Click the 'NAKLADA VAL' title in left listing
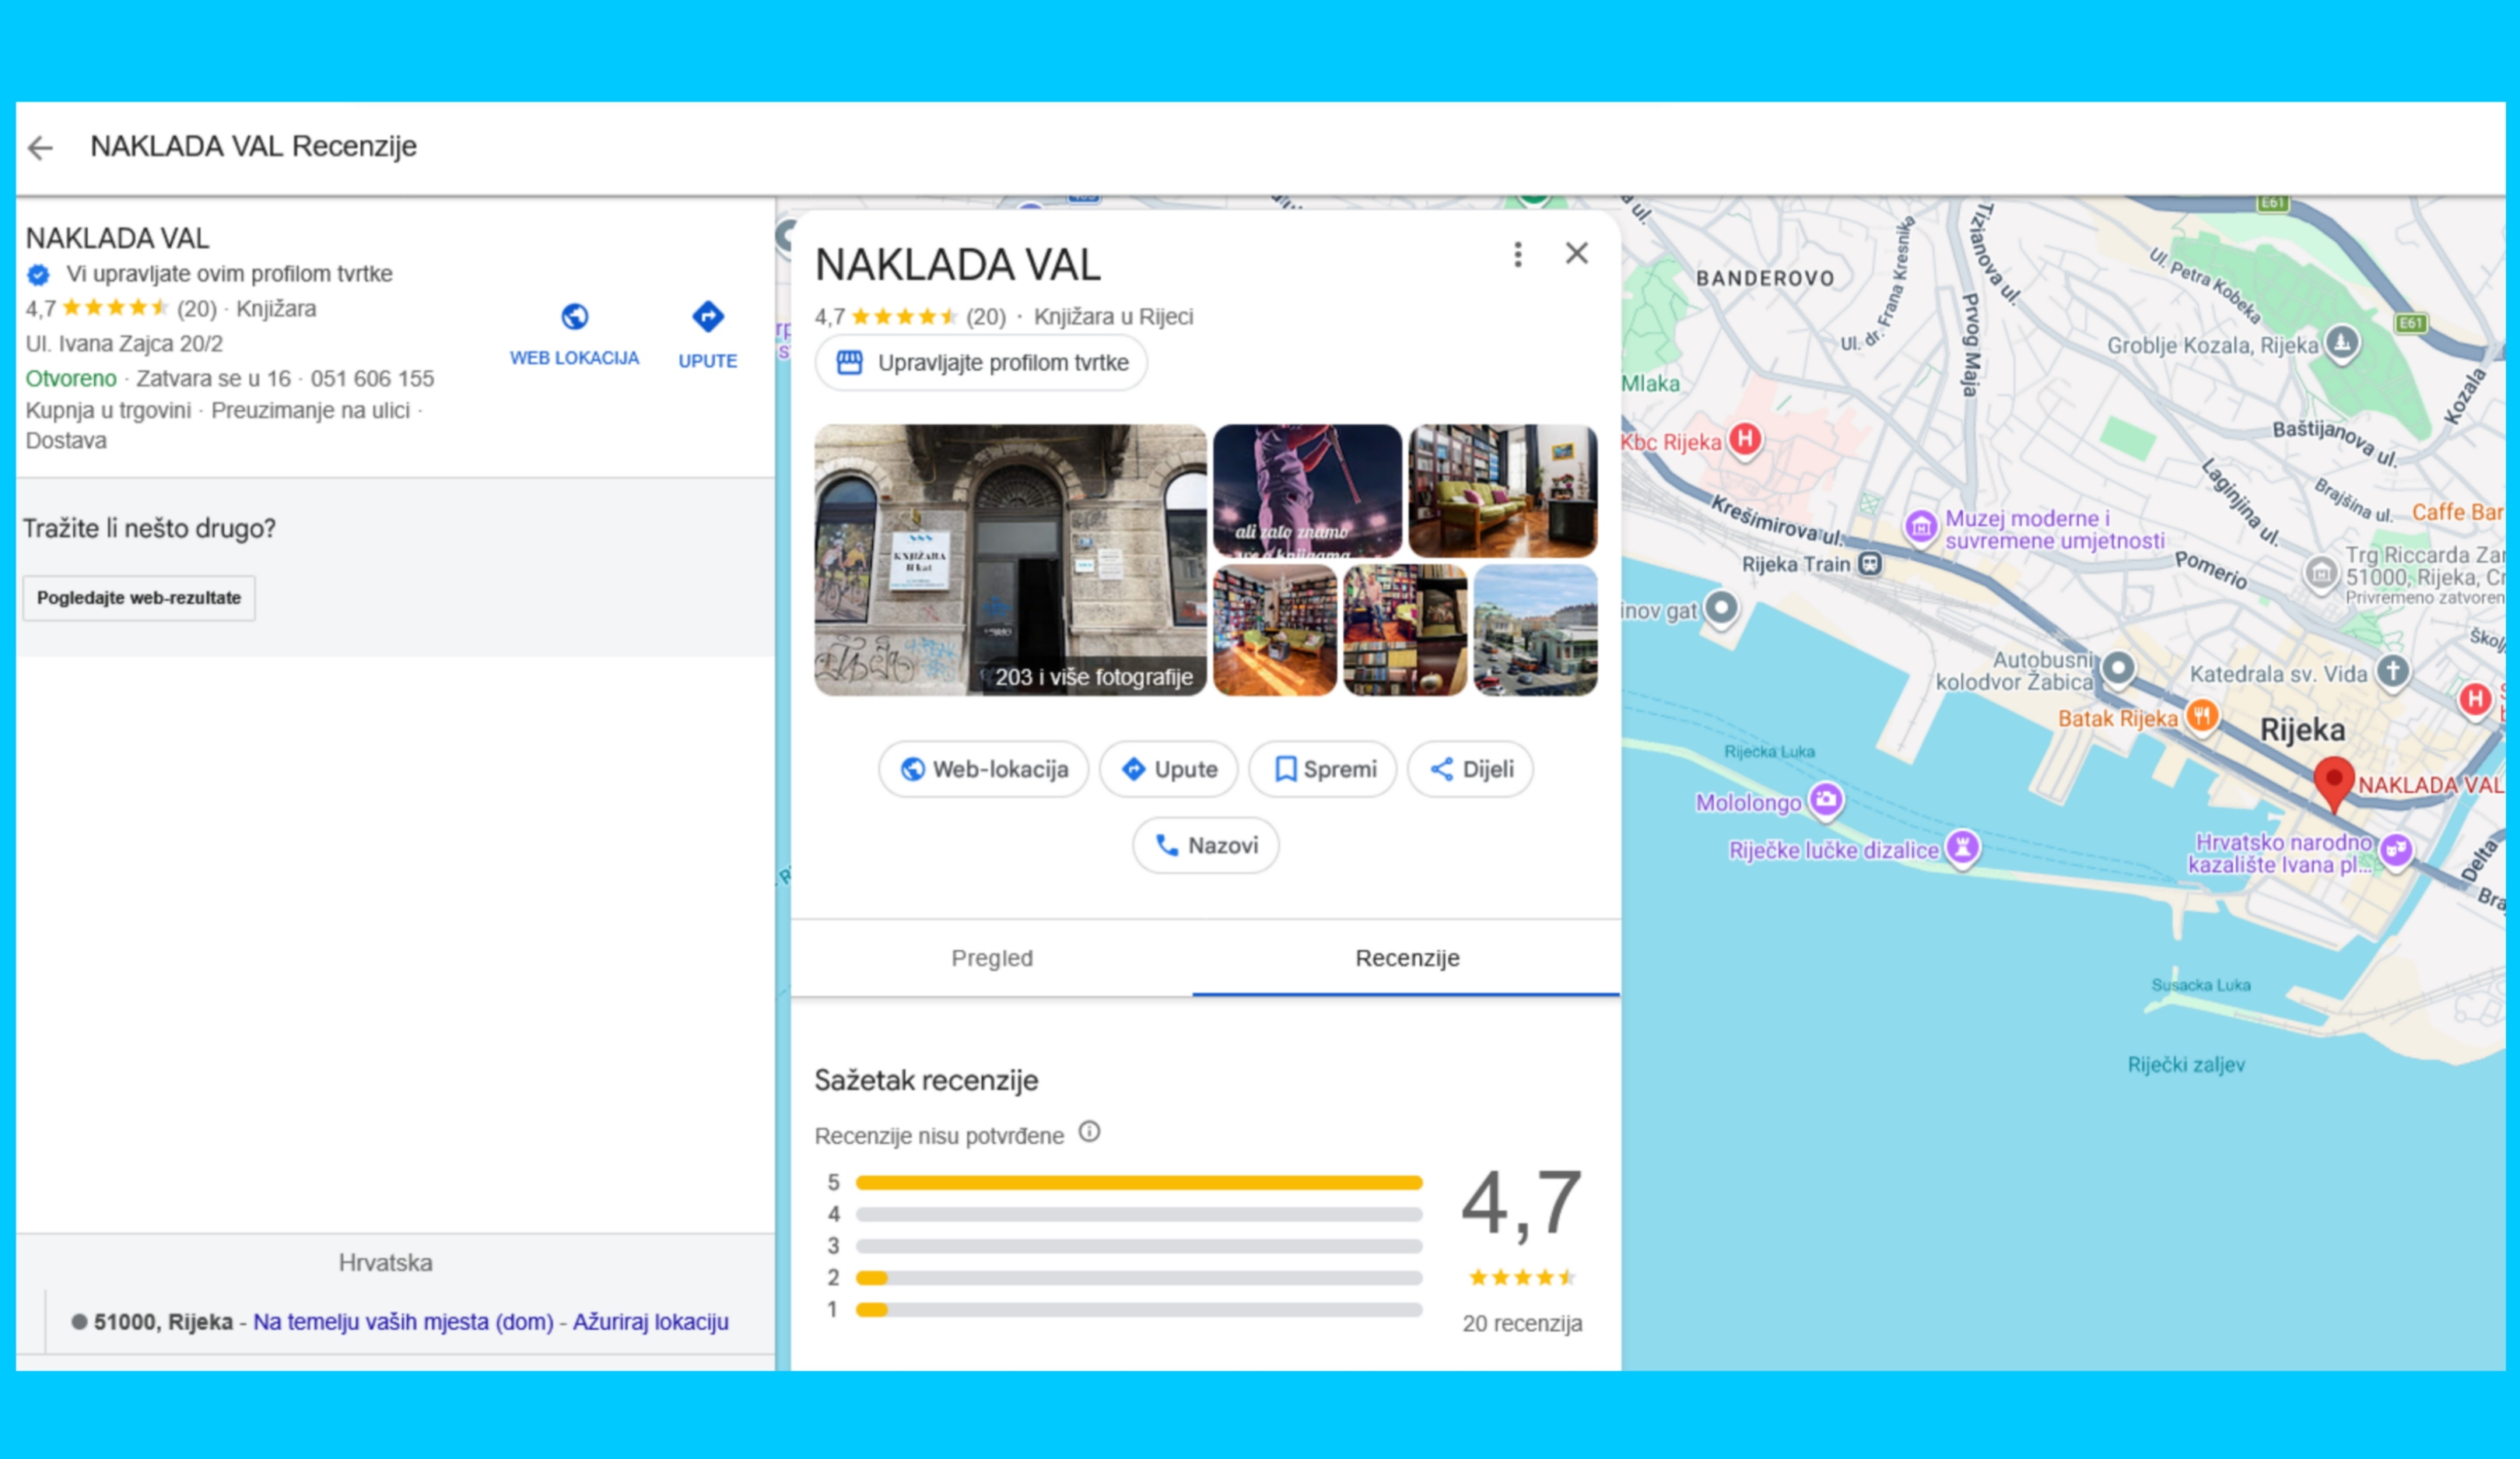 click(117, 239)
